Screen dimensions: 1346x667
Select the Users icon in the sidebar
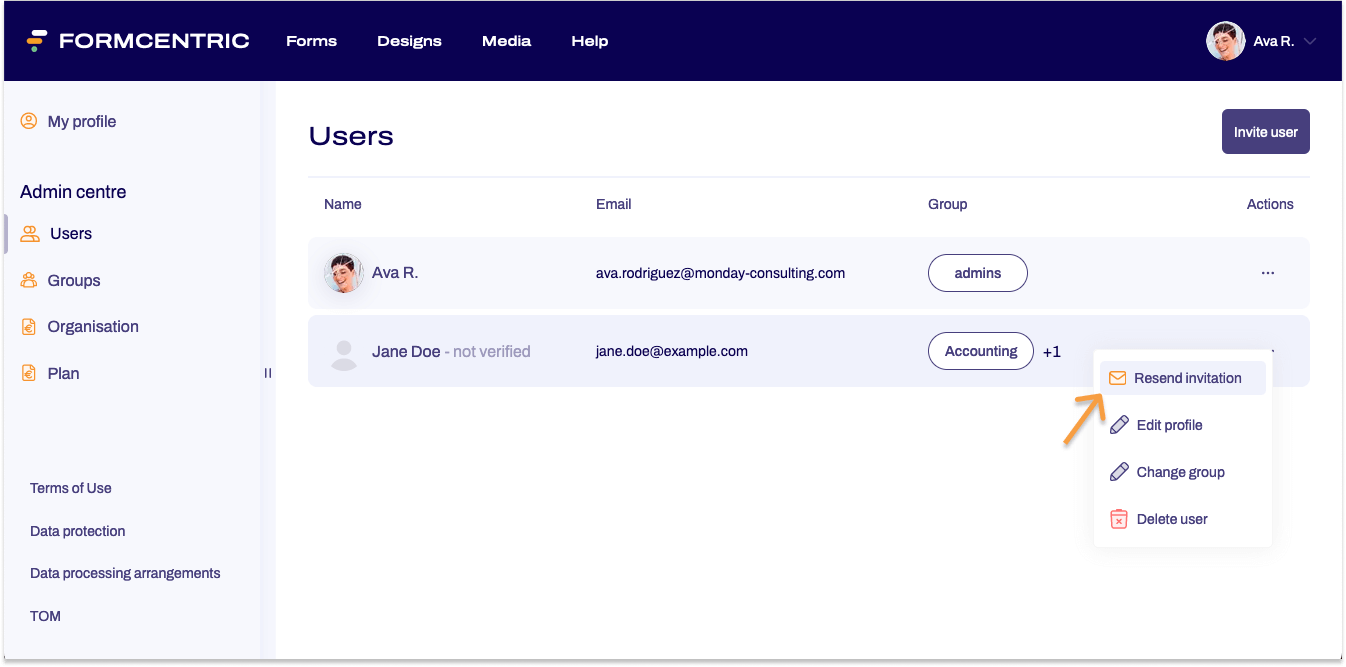coord(28,233)
